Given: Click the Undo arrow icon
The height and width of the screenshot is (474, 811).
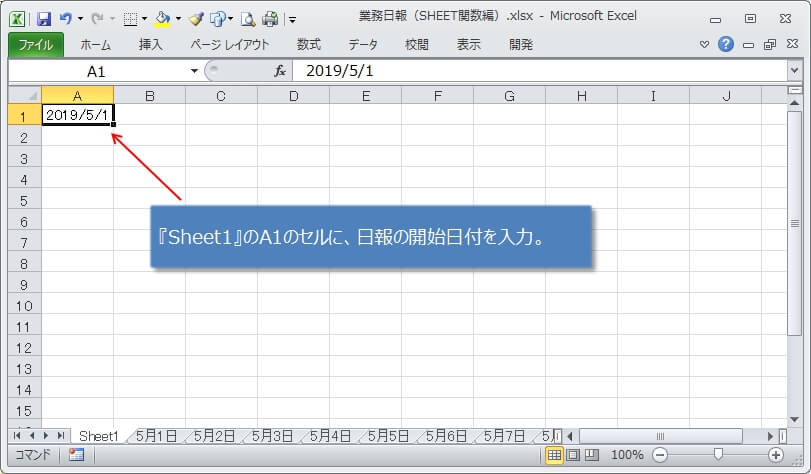Looking at the screenshot, I should click(x=66, y=18).
